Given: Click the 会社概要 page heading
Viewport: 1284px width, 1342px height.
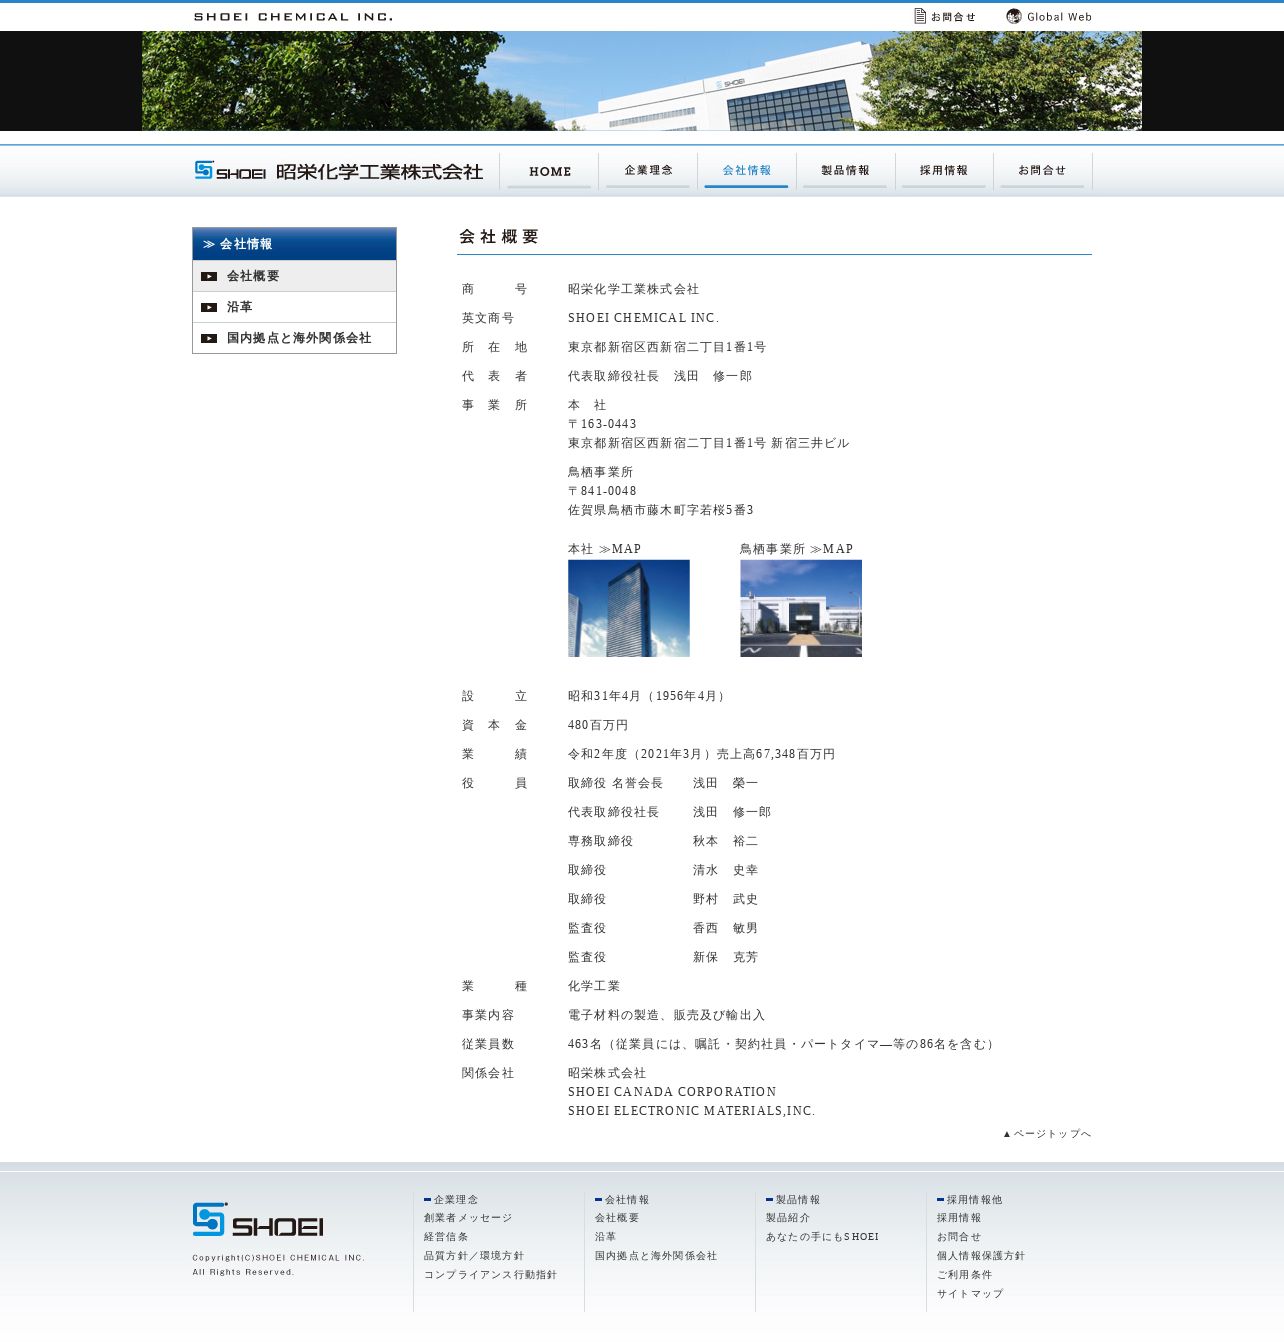Looking at the screenshot, I should point(499,237).
